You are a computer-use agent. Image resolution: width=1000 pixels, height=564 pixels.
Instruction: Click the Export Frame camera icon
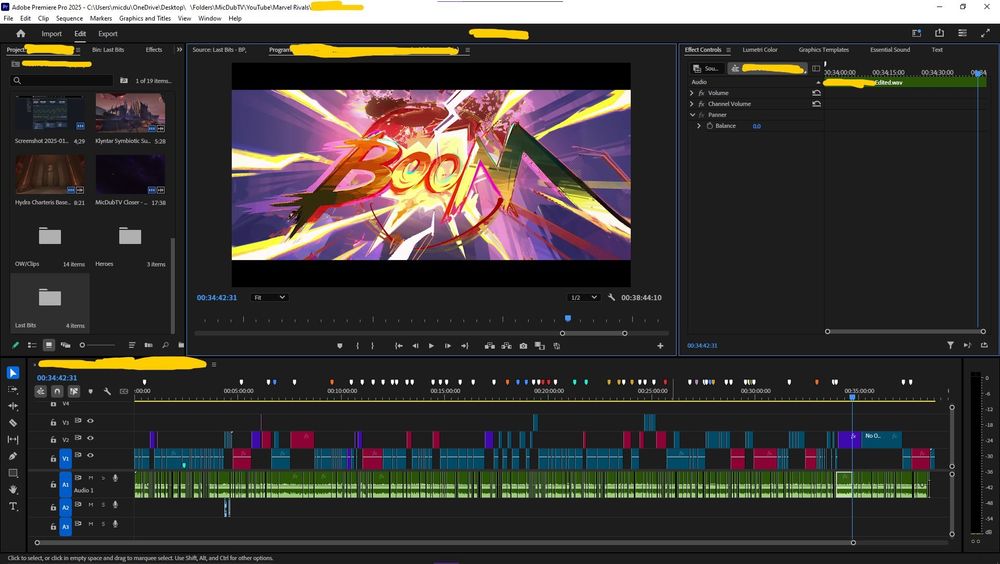point(523,346)
